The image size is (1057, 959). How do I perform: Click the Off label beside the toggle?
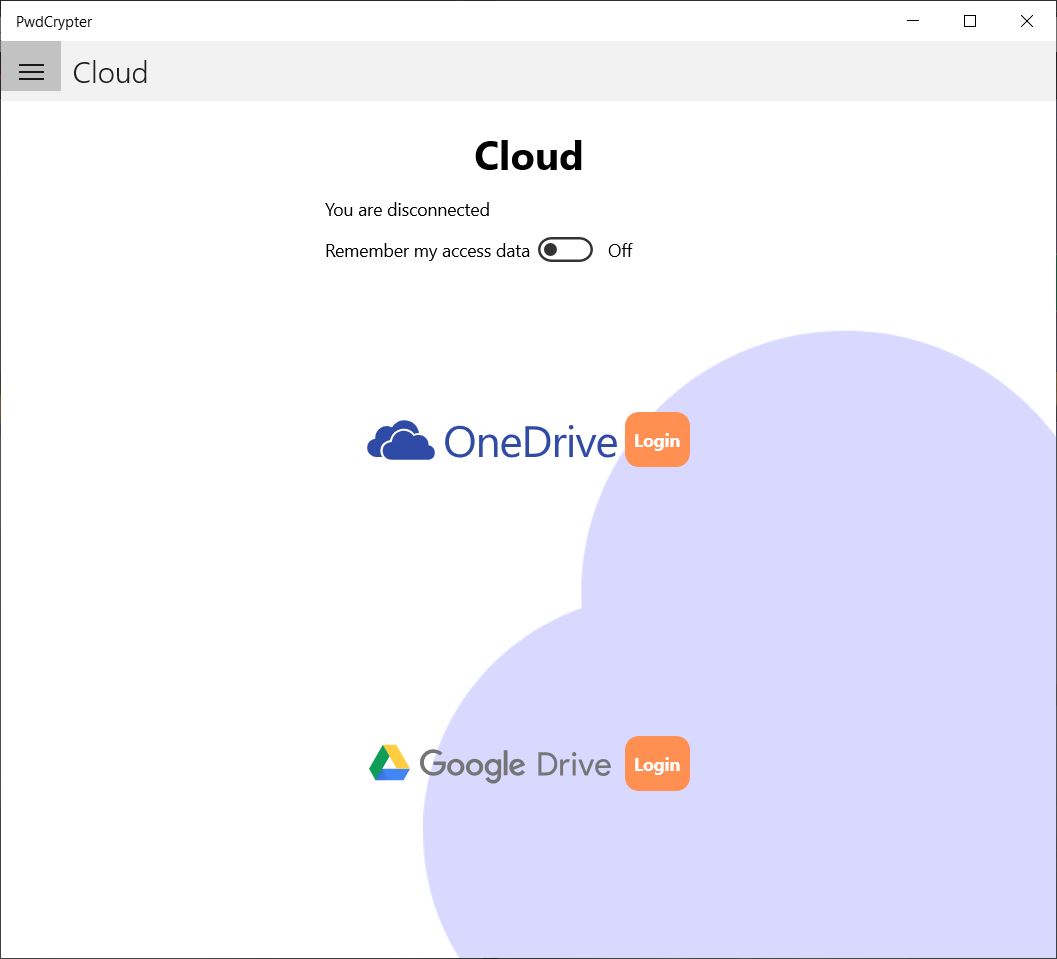pyautogui.click(x=619, y=250)
